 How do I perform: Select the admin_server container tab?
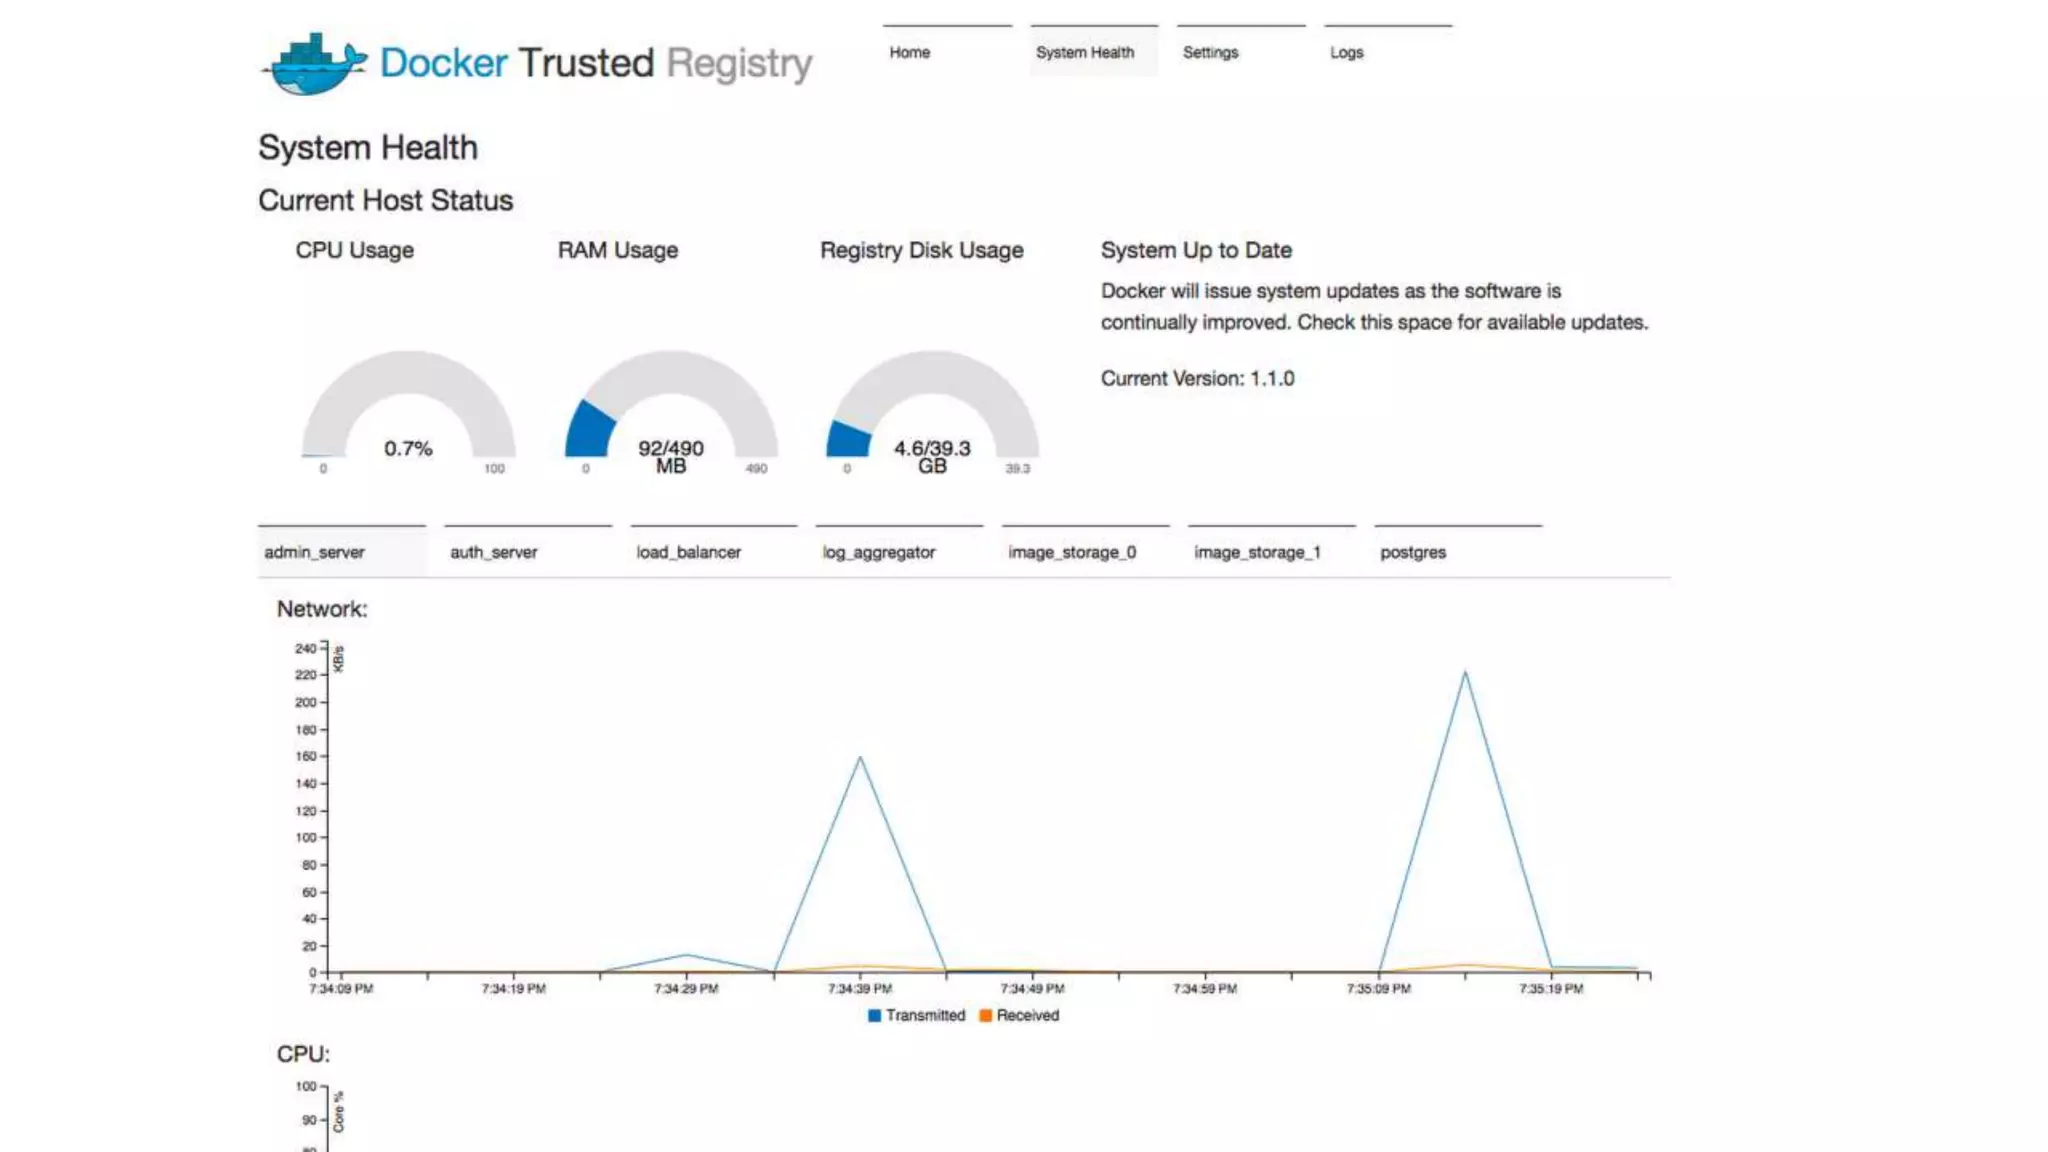(314, 552)
